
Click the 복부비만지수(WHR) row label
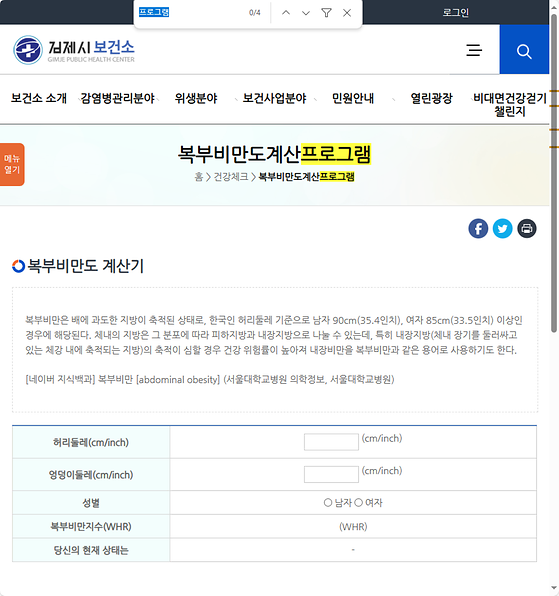coord(91,526)
